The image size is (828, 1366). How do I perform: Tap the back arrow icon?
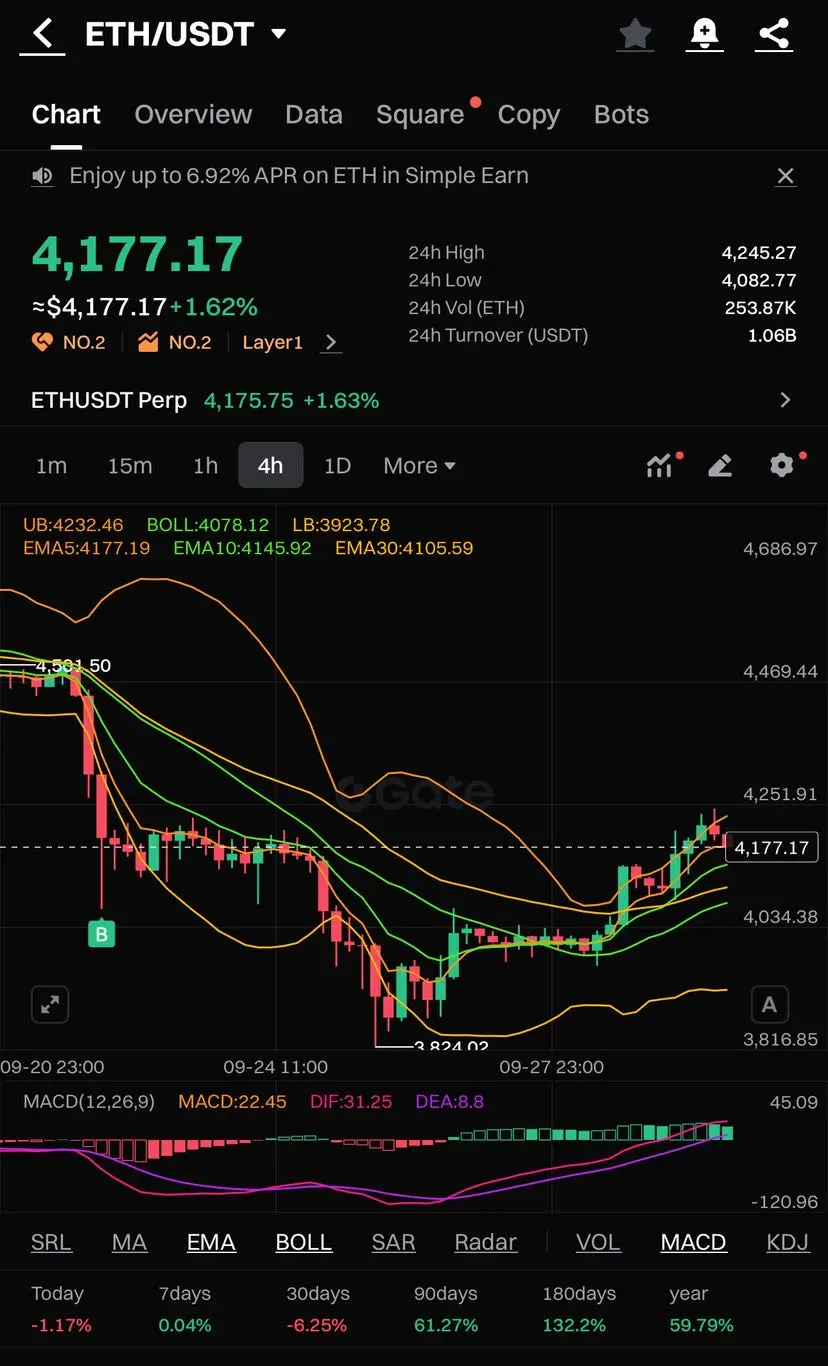click(42, 34)
